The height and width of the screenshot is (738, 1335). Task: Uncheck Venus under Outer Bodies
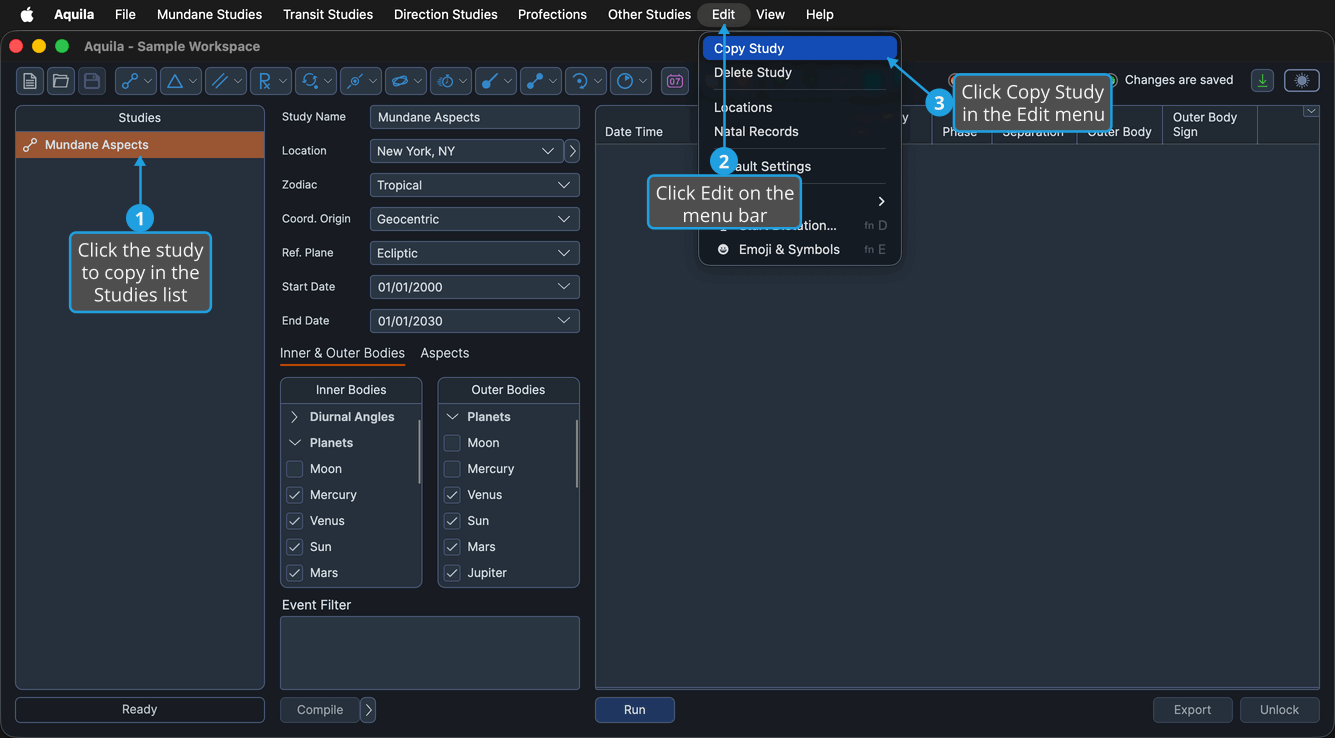452,495
